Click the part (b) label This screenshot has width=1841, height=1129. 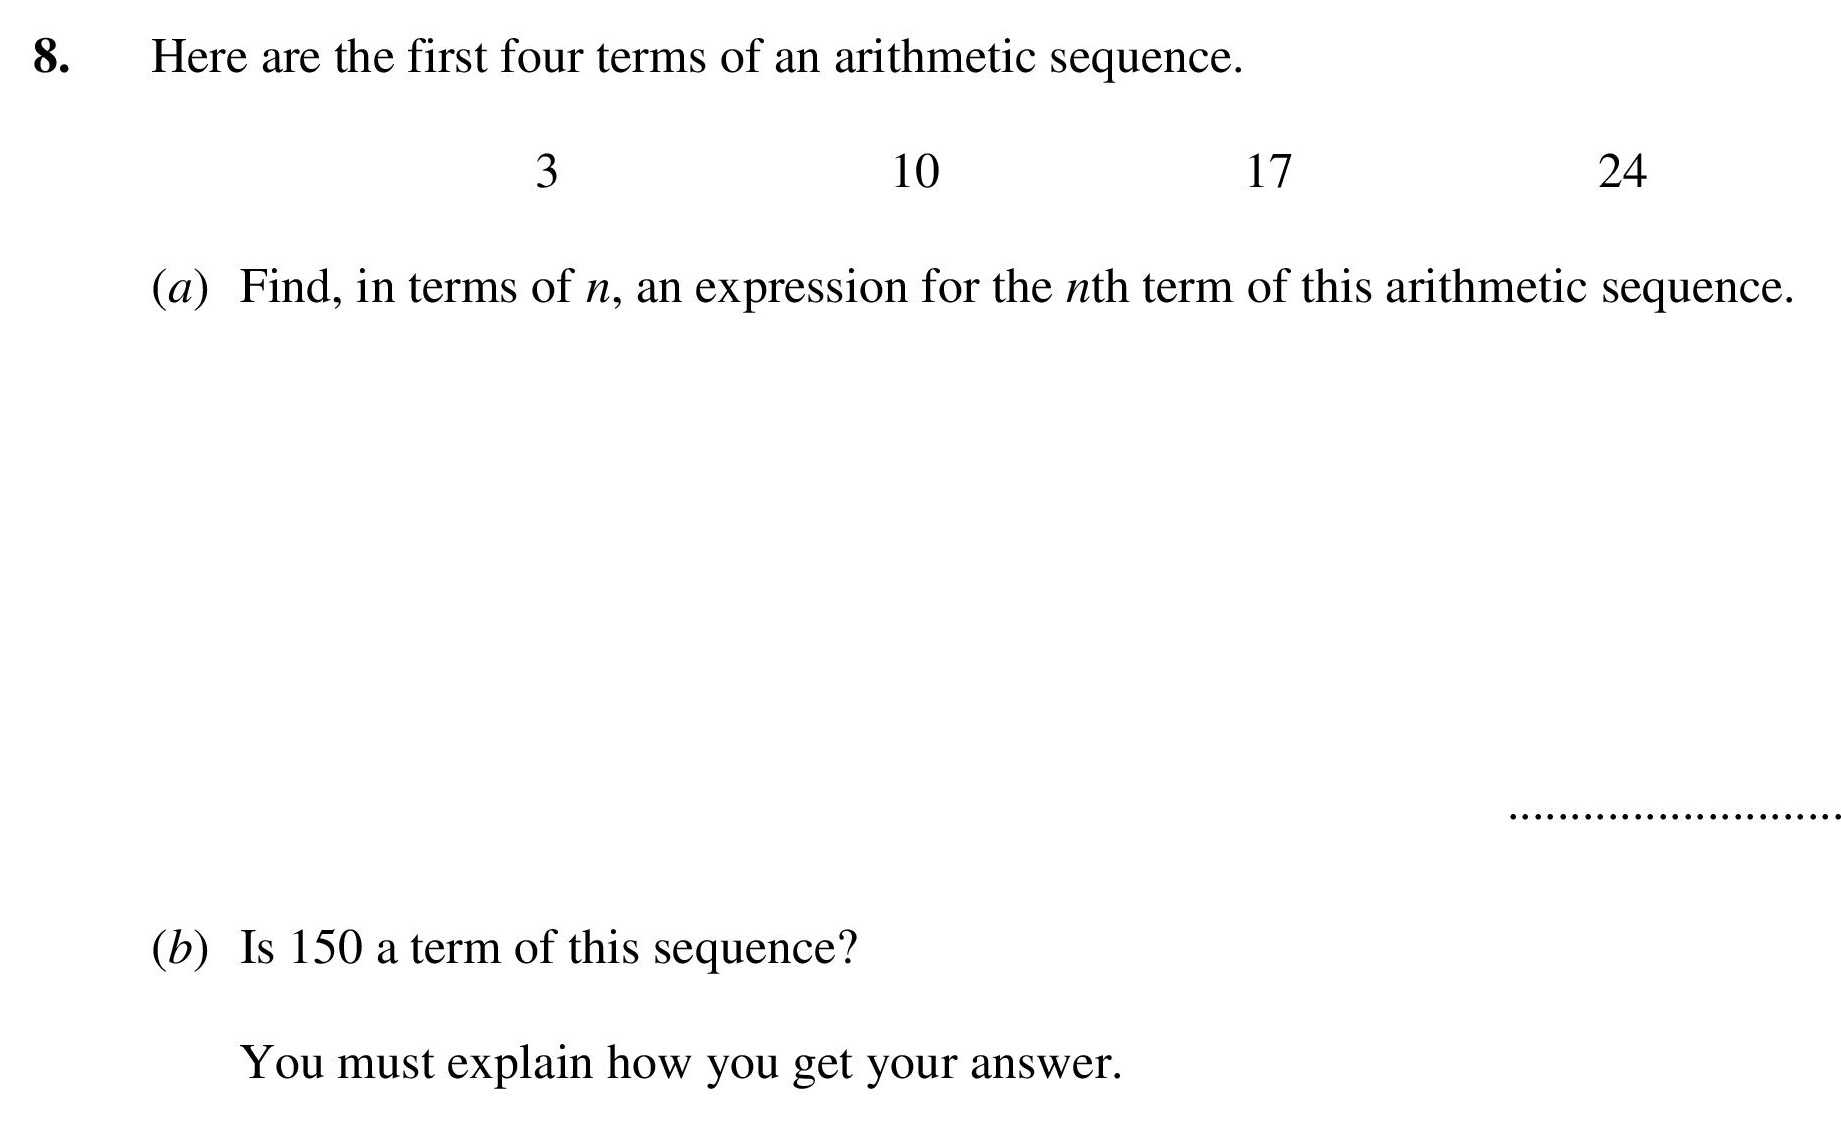[180, 948]
